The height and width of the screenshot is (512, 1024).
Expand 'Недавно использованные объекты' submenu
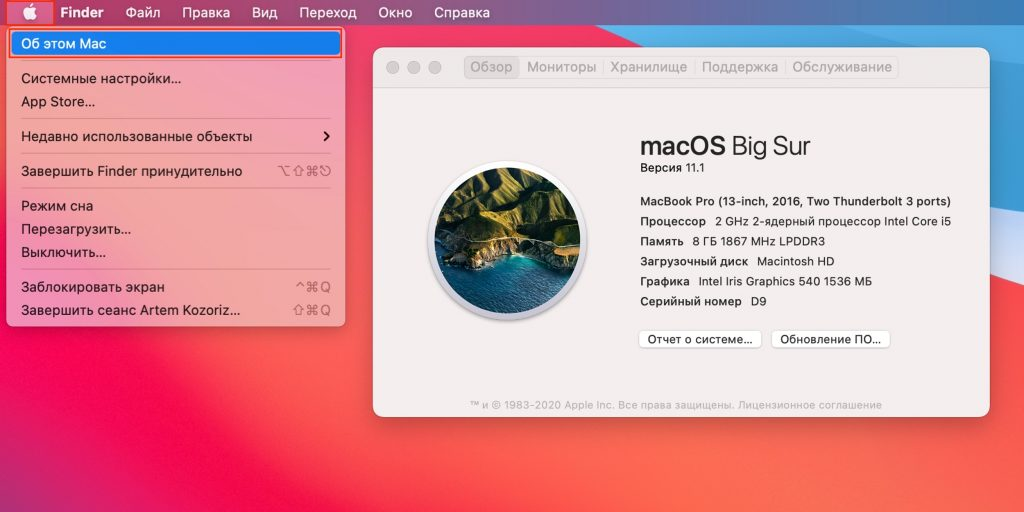point(176,136)
